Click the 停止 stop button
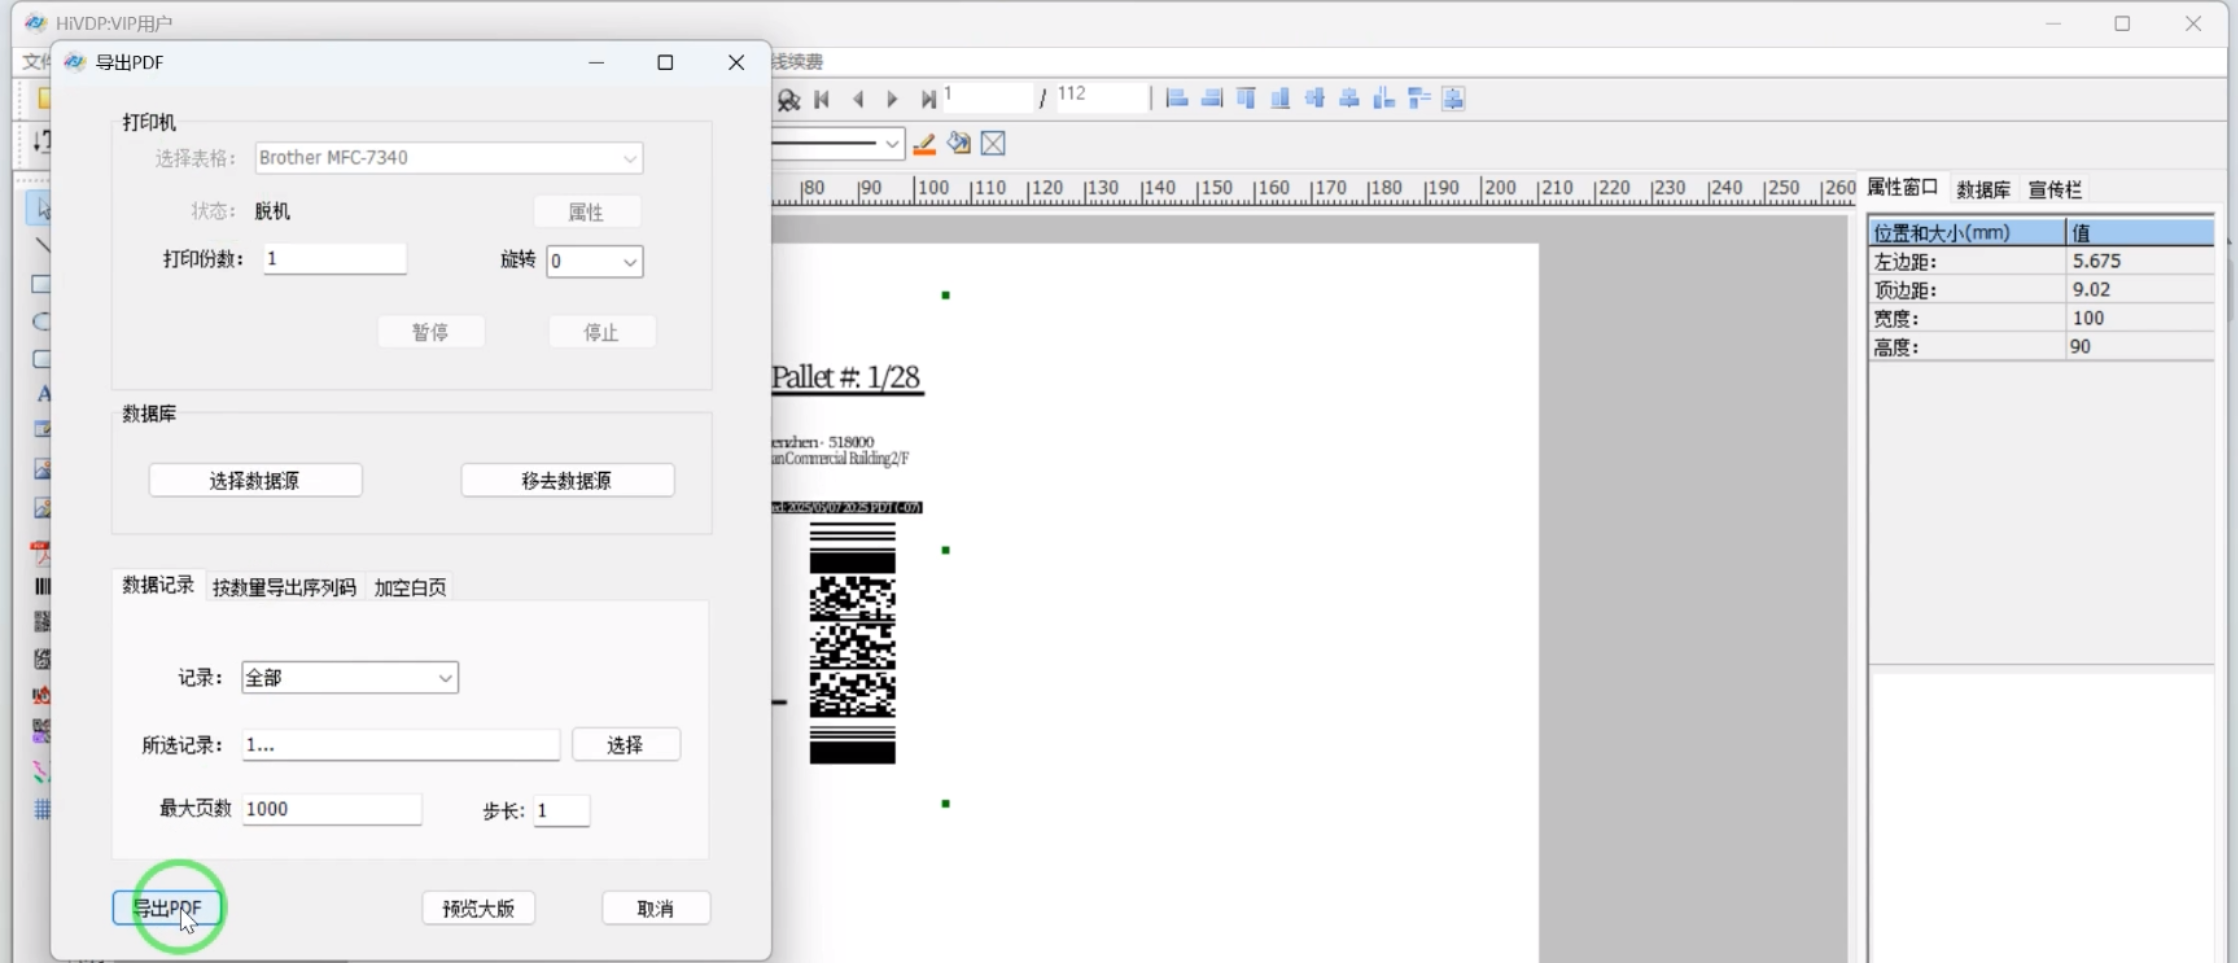 tap(602, 332)
